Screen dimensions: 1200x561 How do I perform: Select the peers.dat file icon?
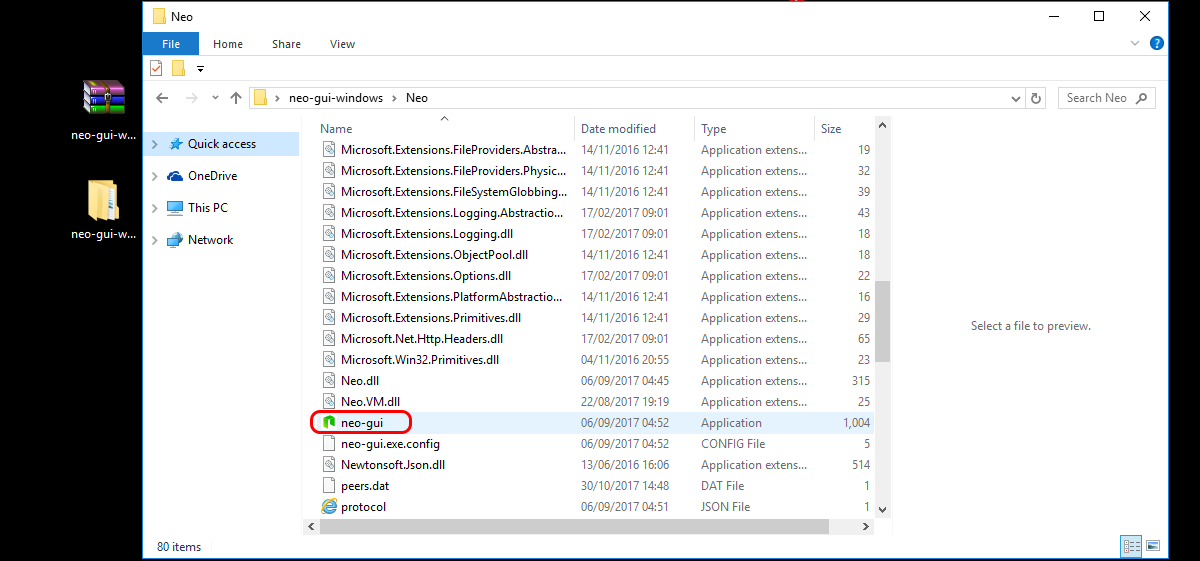329,486
